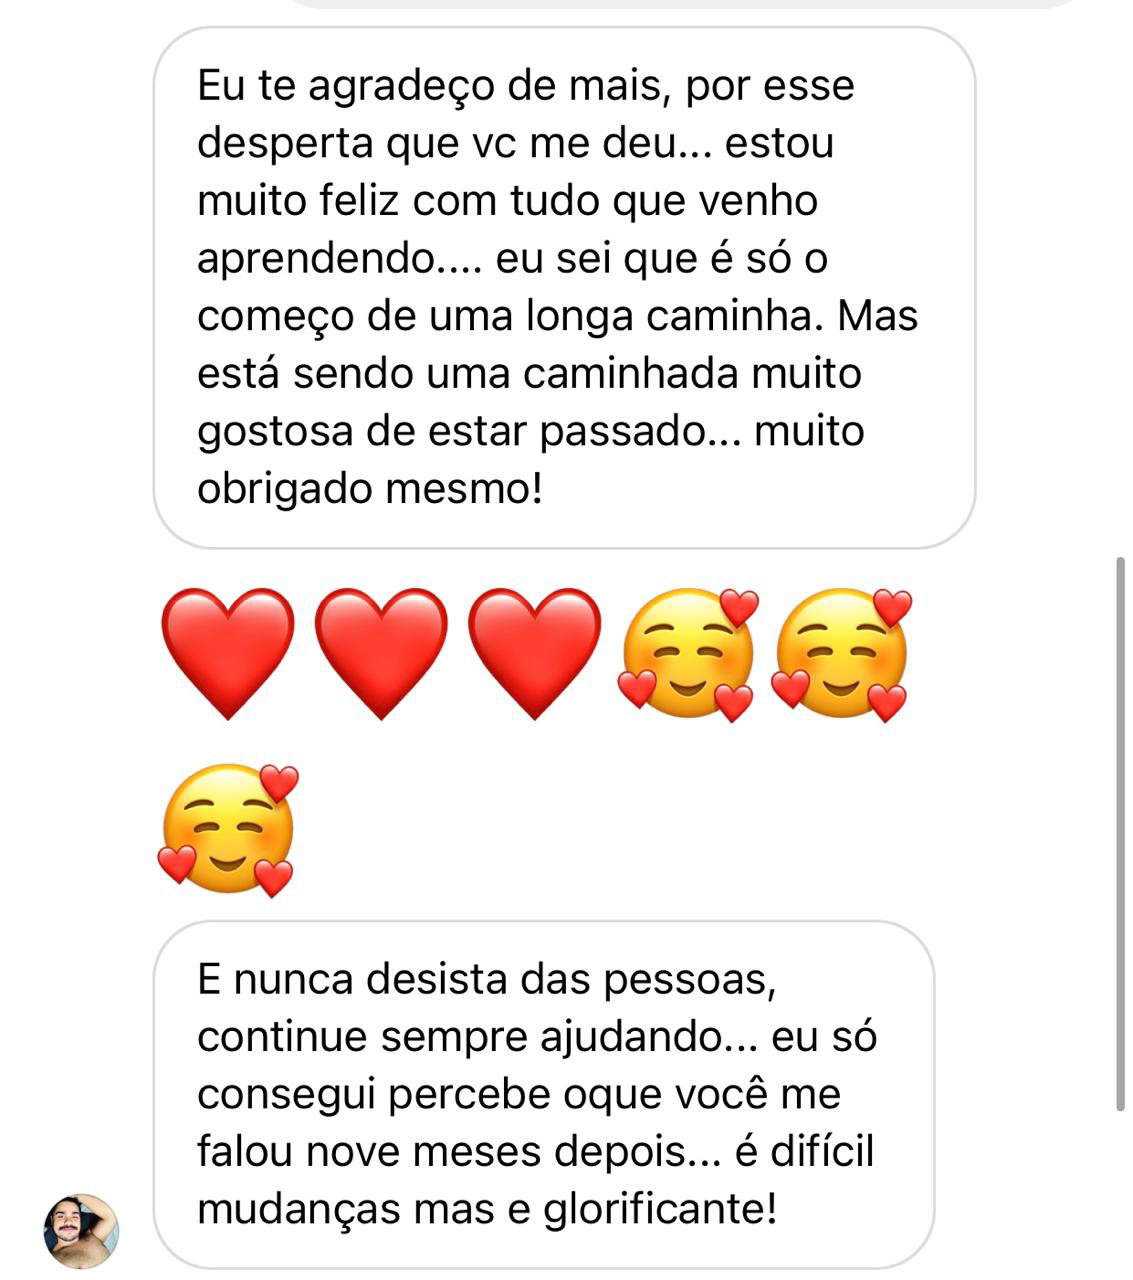
Task: Click the text "obrigado mesmo!"
Action: point(369,489)
